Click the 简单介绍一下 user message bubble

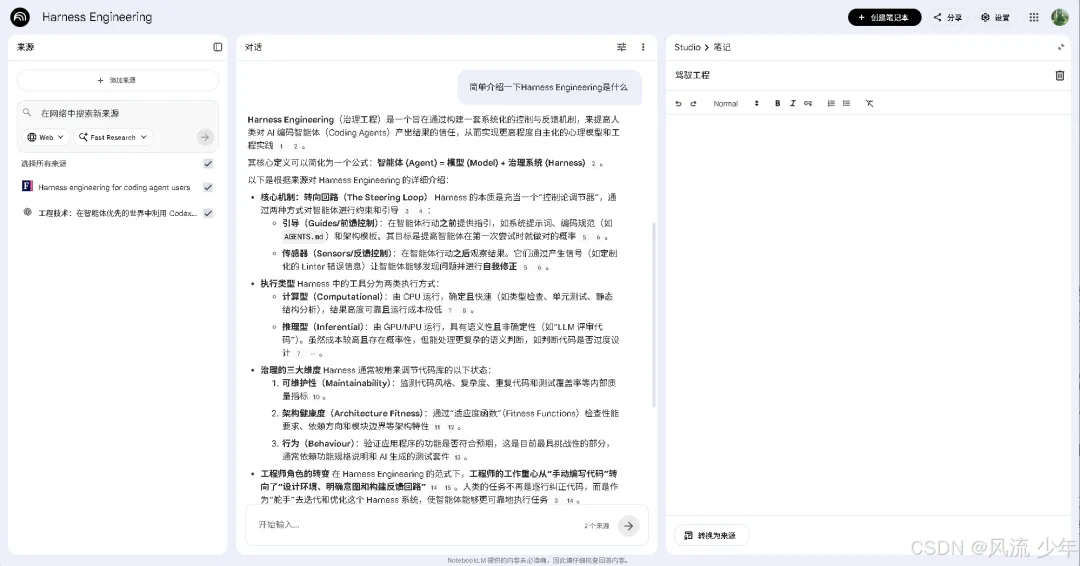click(549, 87)
